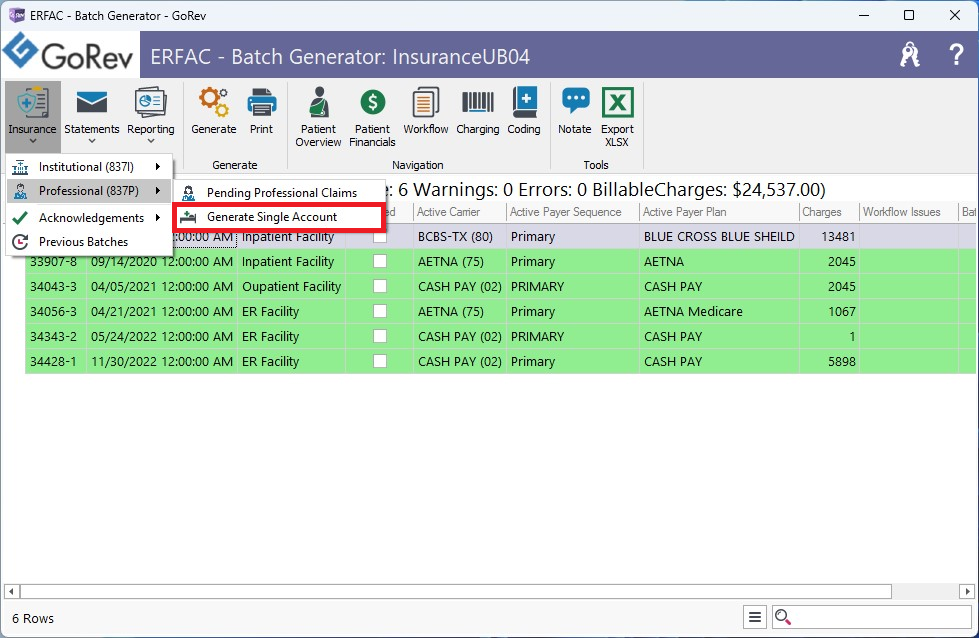This screenshot has width=979, height=638.
Task: Open the Coding tool
Action: coord(524,111)
